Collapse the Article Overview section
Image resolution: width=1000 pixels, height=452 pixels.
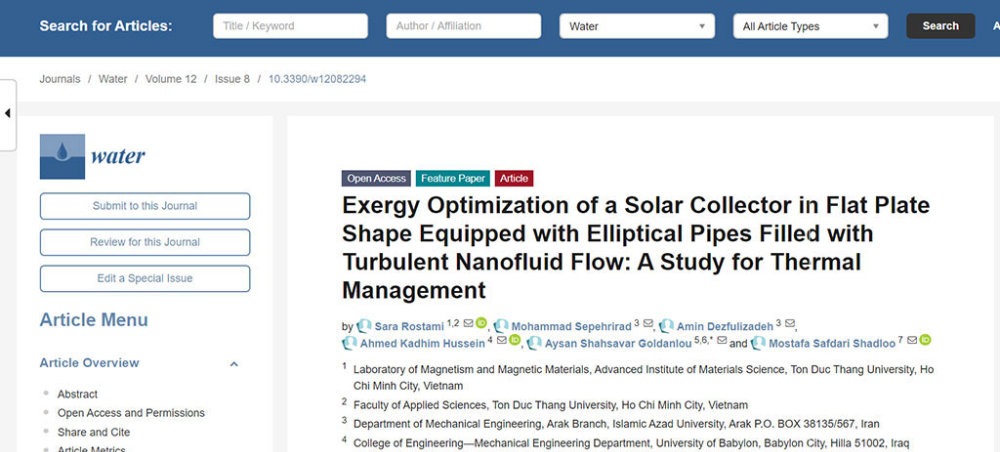click(234, 363)
